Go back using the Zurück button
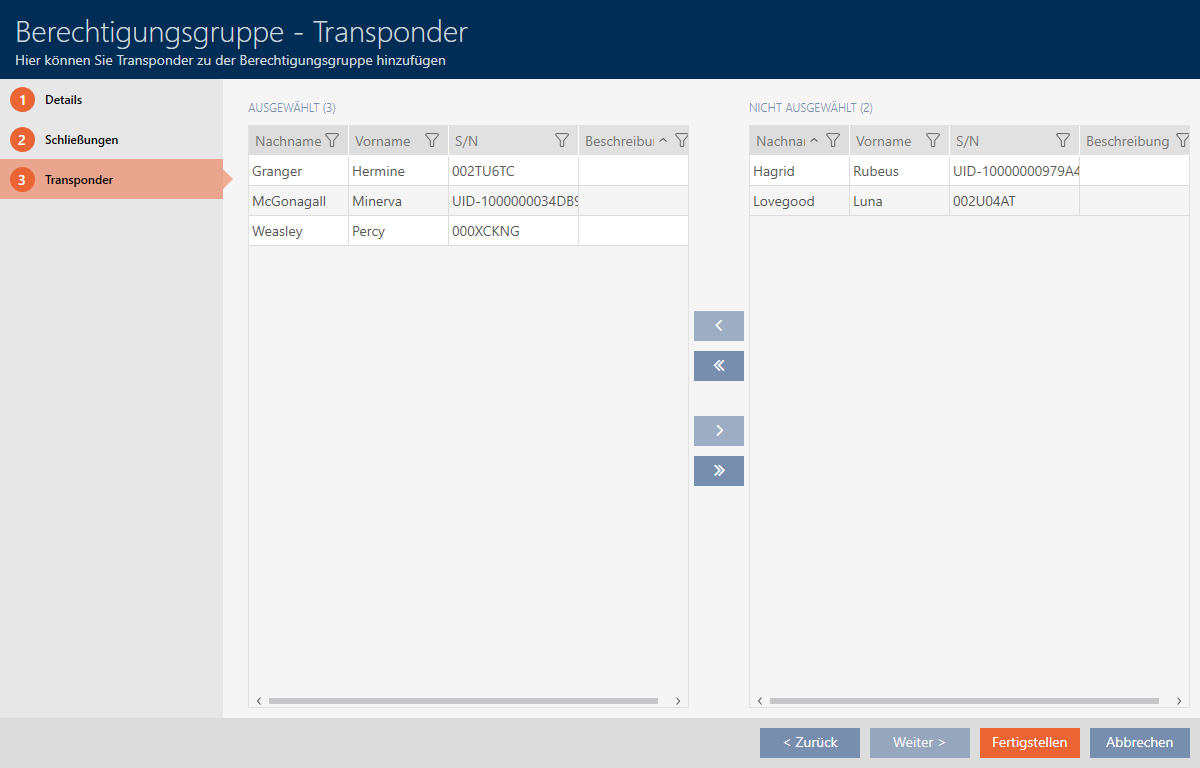Image resolution: width=1200 pixels, height=768 pixels. 809,743
